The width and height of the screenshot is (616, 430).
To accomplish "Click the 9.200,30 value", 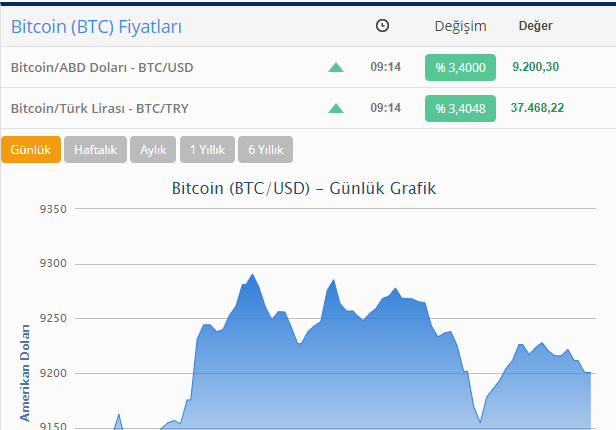I will coord(535,67).
